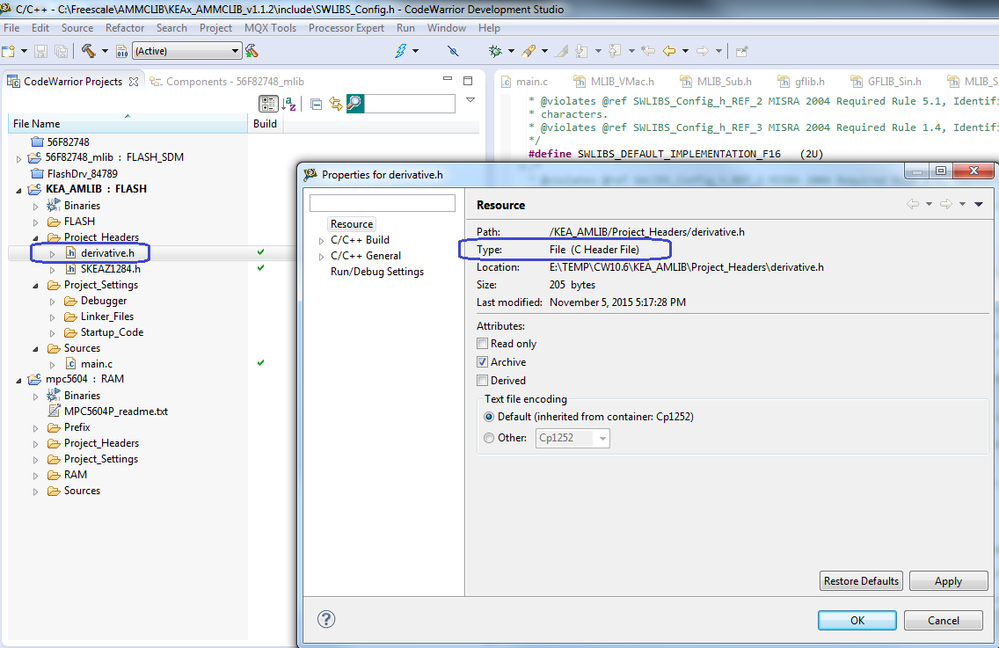Click the binary file 010 icon
The height and width of the screenshot is (648, 999).
coord(122,51)
